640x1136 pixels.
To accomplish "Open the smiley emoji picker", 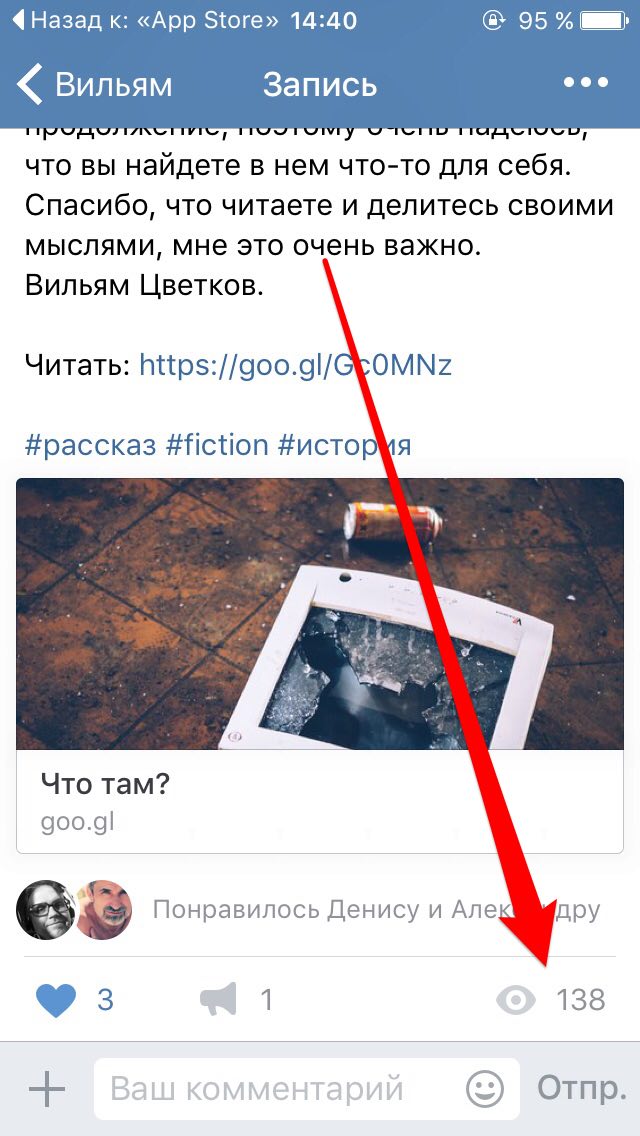I will [485, 1088].
